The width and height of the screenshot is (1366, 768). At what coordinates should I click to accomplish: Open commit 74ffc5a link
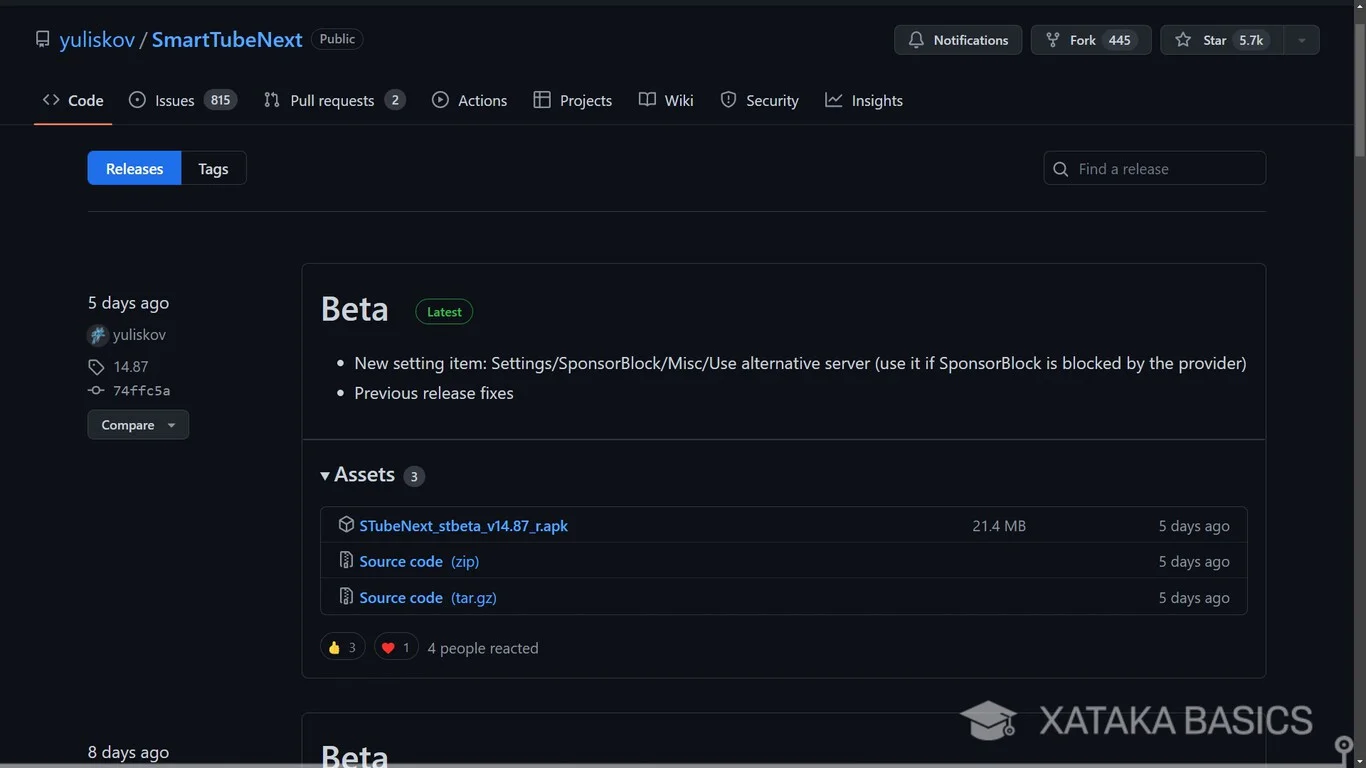pyautogui.click(x=141, y=391)
